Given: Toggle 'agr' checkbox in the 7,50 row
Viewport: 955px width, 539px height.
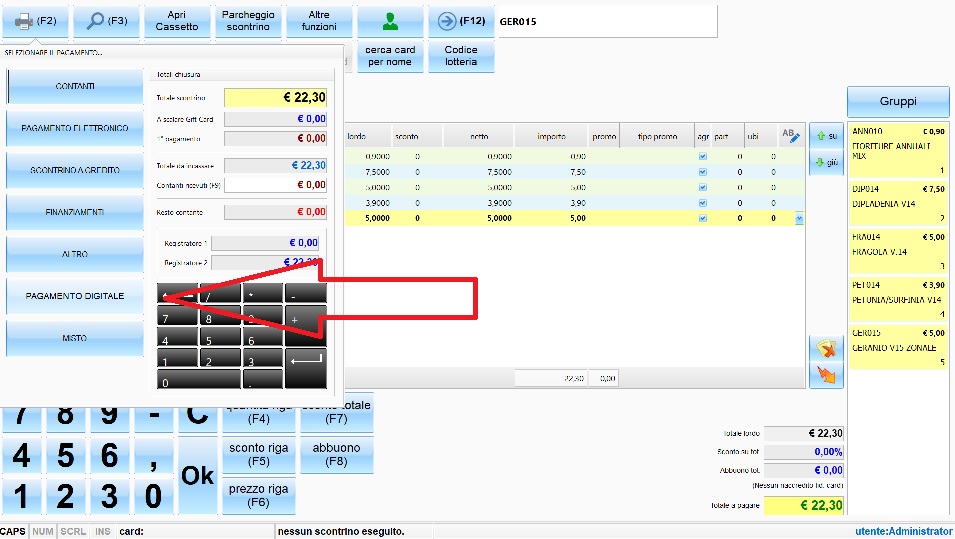Looking at the screenshot, I should pyautogui.click(x=703, y=172).
